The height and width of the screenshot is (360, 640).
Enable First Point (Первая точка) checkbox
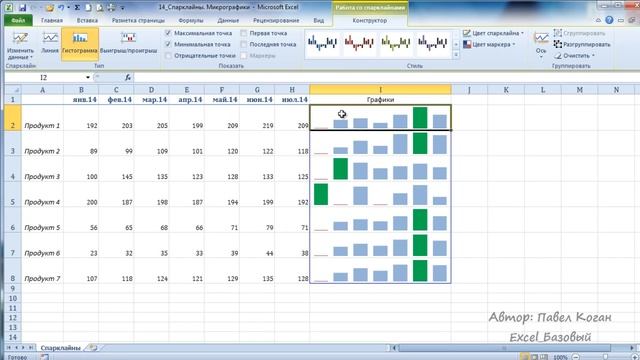click(x=244, y=33)
